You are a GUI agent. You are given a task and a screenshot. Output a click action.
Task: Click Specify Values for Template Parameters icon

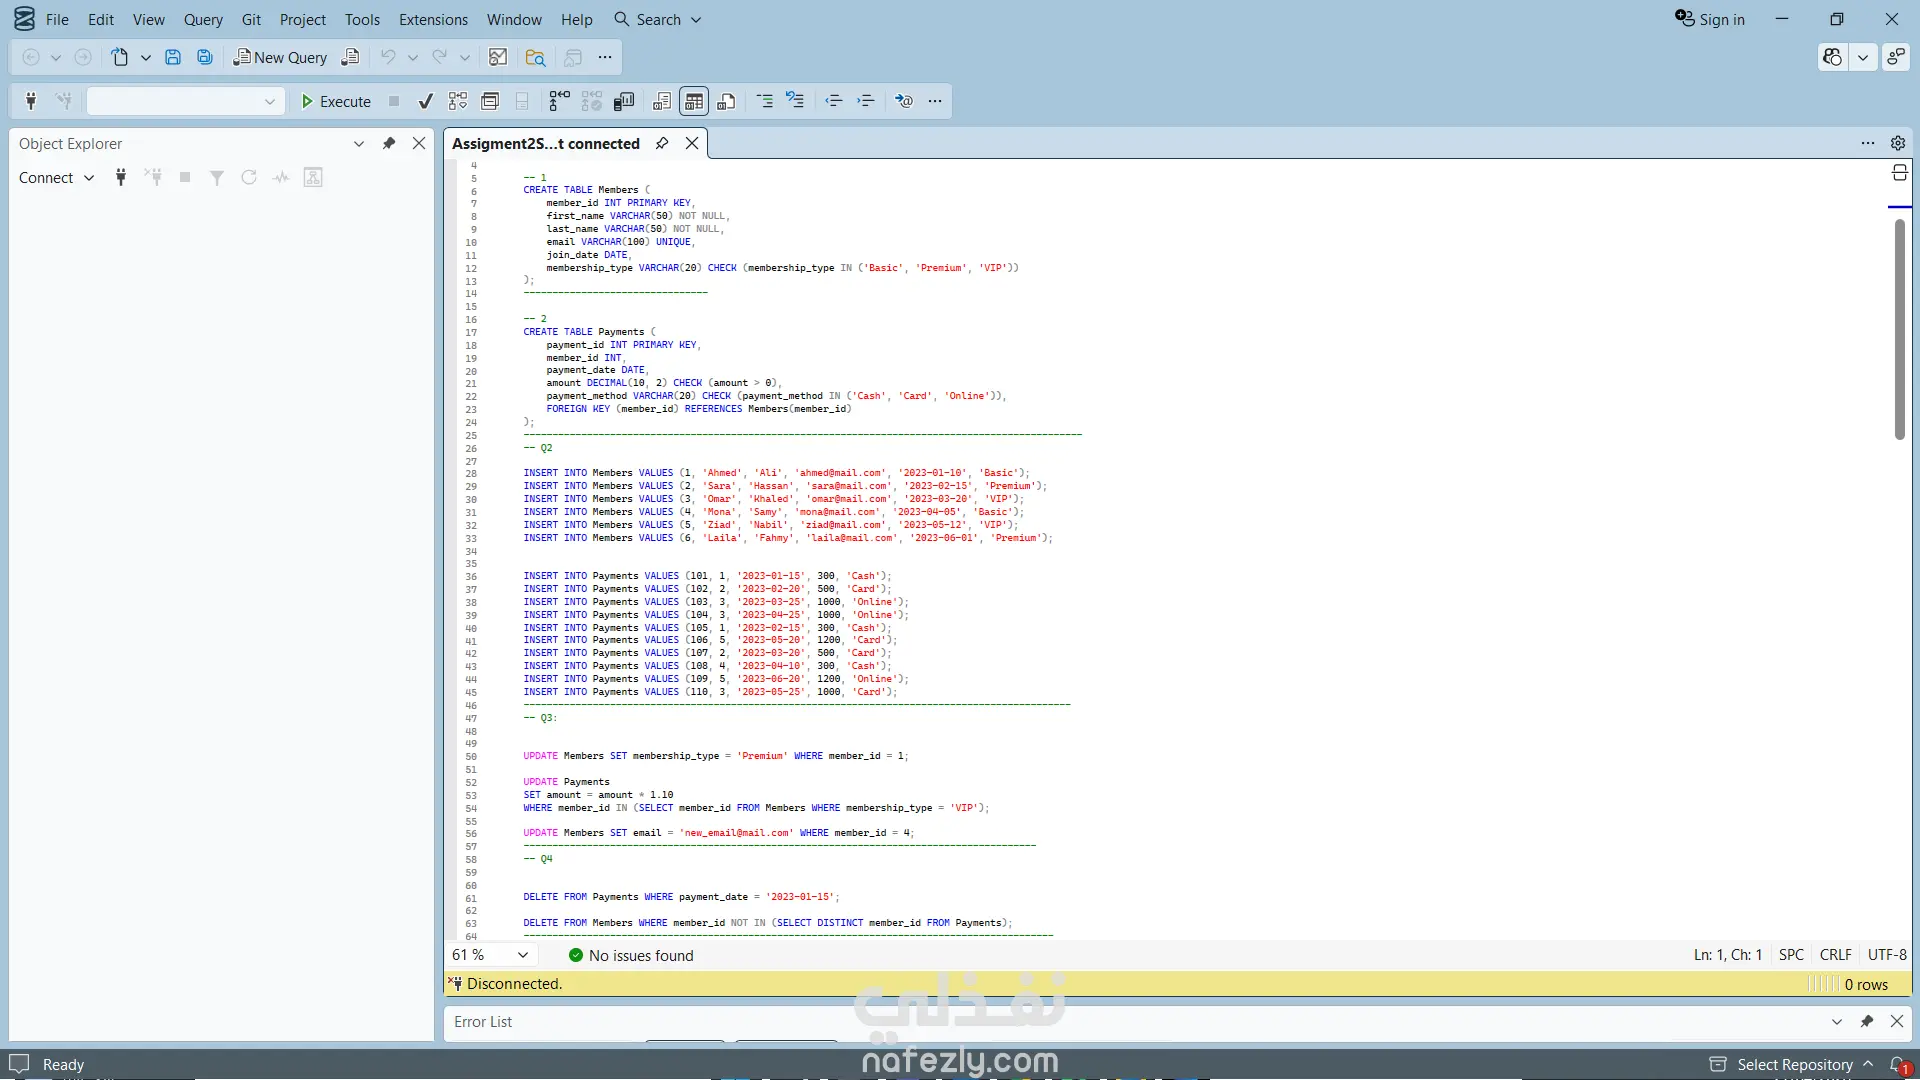[904, 101]
